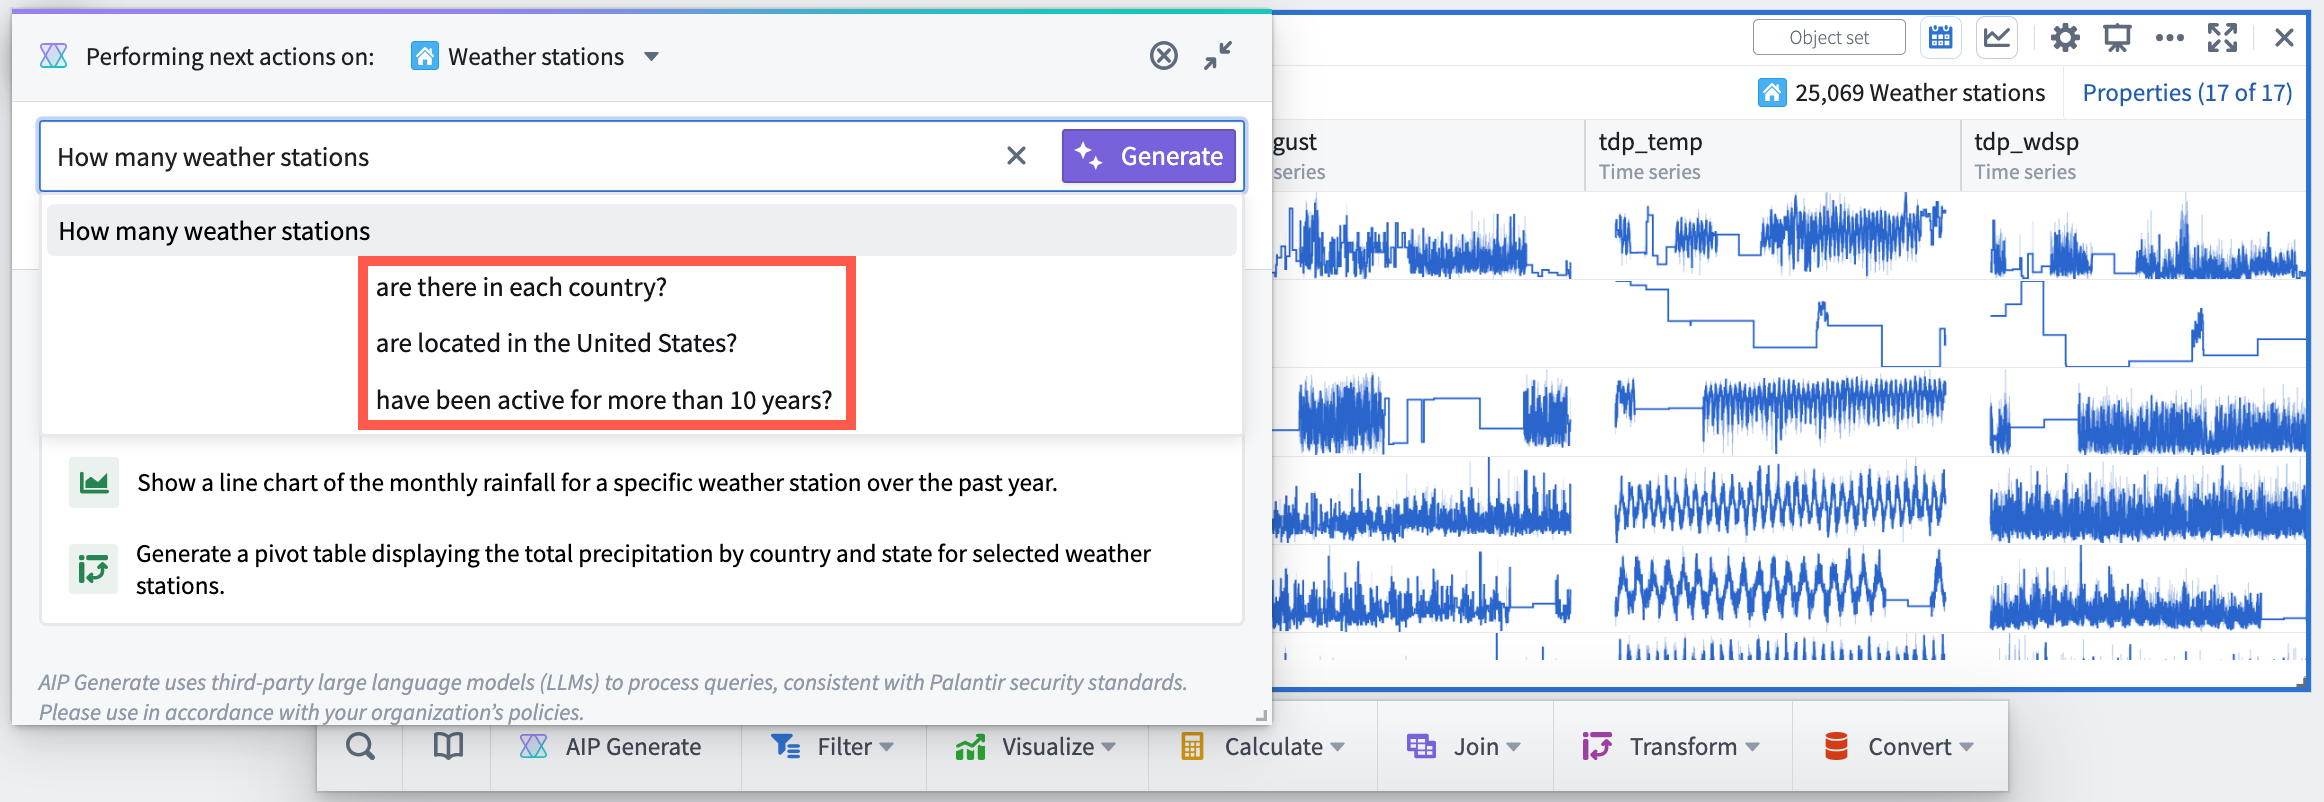2324x802 pixels.
Task: Click the line chart suggestion icon
Action: point(94,483)
